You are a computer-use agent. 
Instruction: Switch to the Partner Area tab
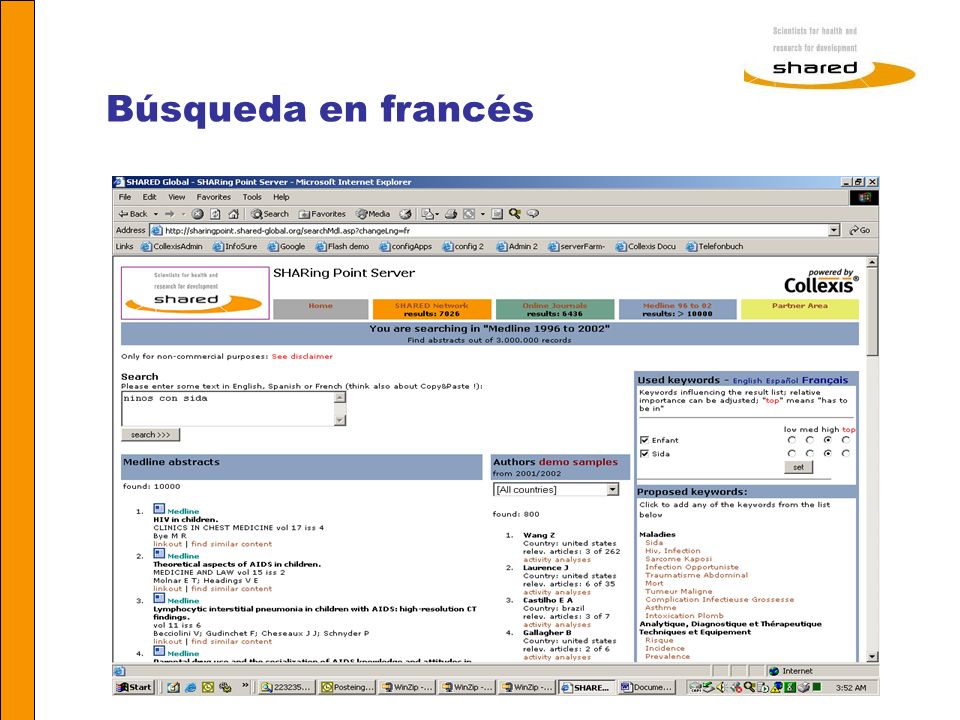[x=800, y=309]
